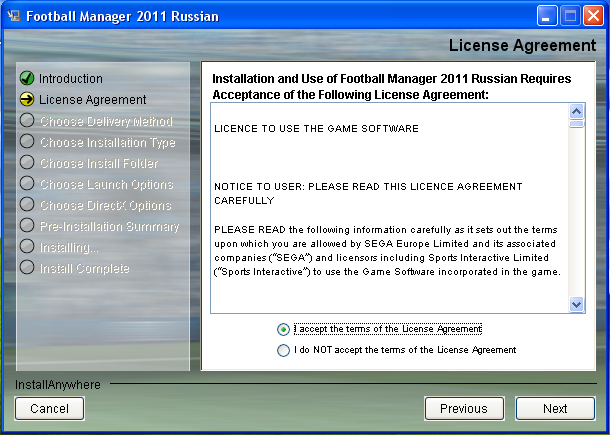Click the circle next to Choose Delivery Method
Screen dimensions: 610x435
(x=27, y=120)
